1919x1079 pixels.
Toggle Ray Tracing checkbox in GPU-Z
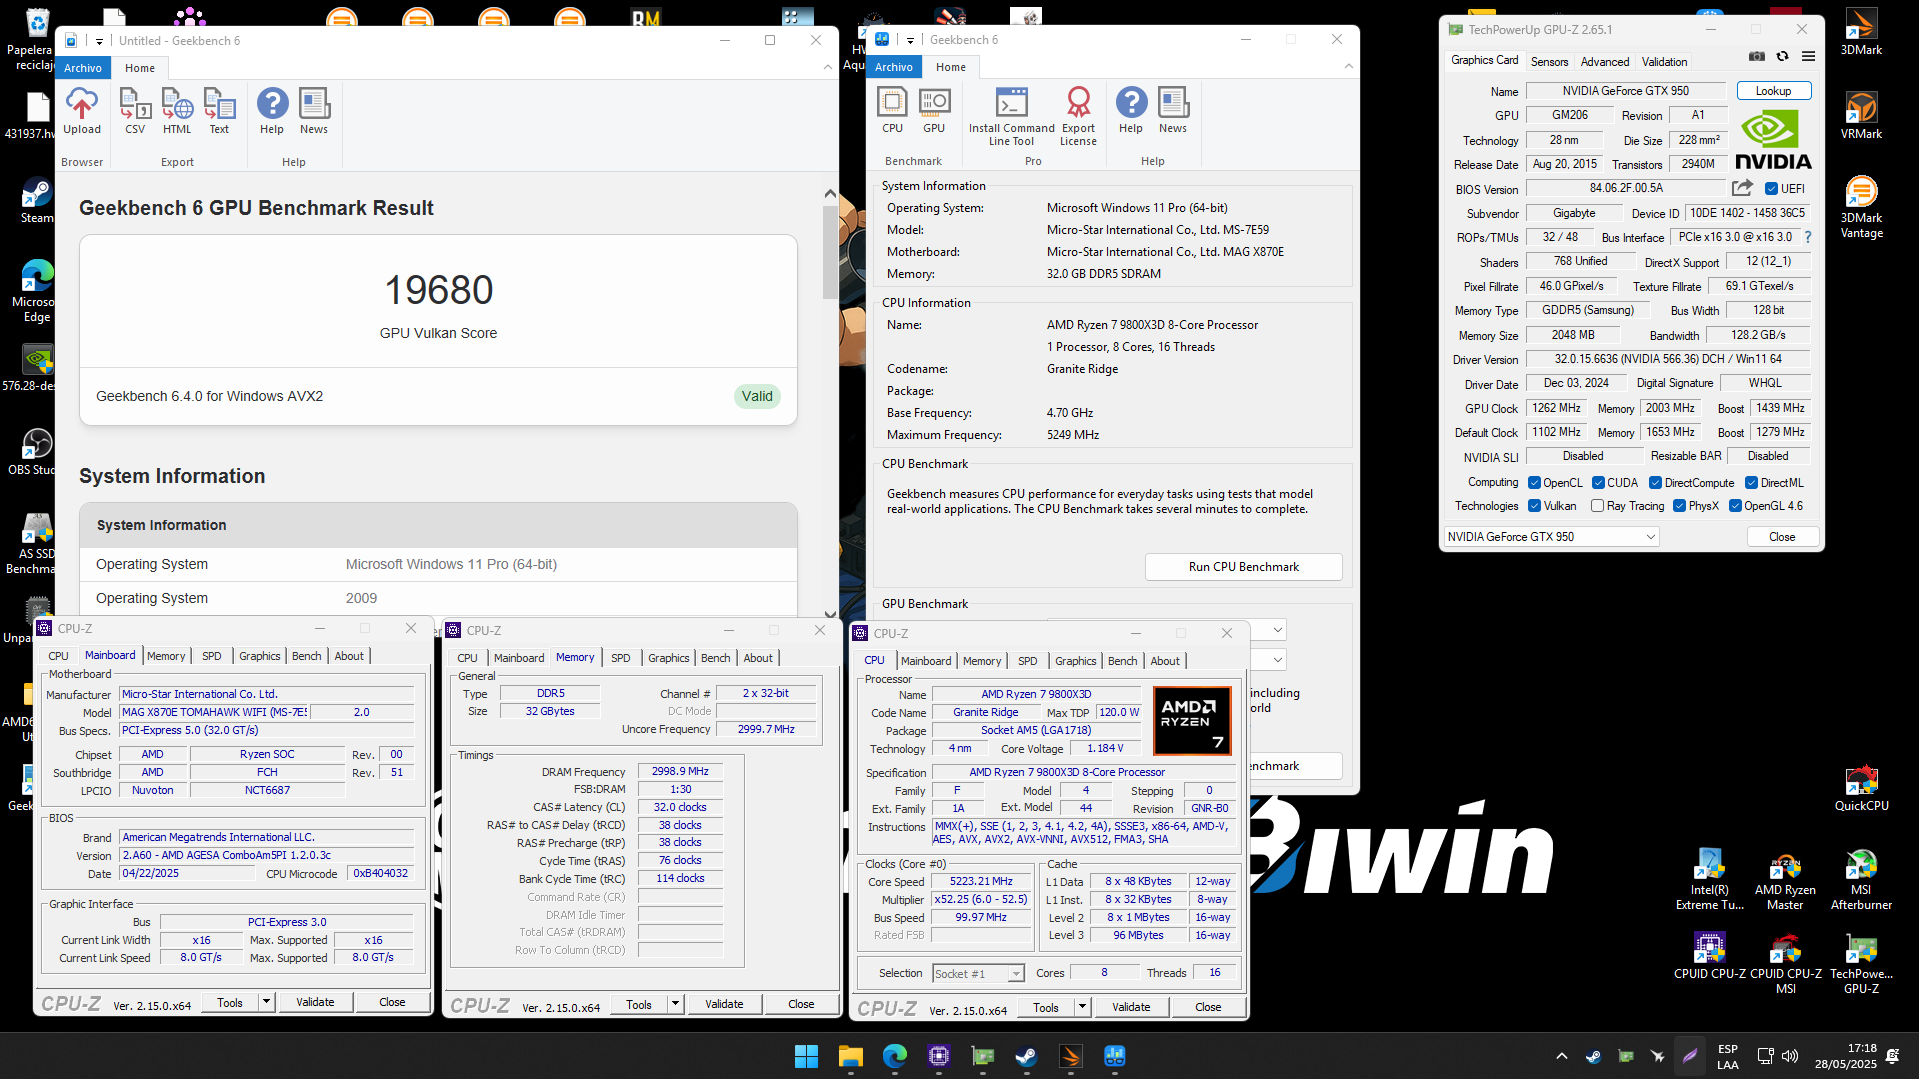tap(1597, 506)
